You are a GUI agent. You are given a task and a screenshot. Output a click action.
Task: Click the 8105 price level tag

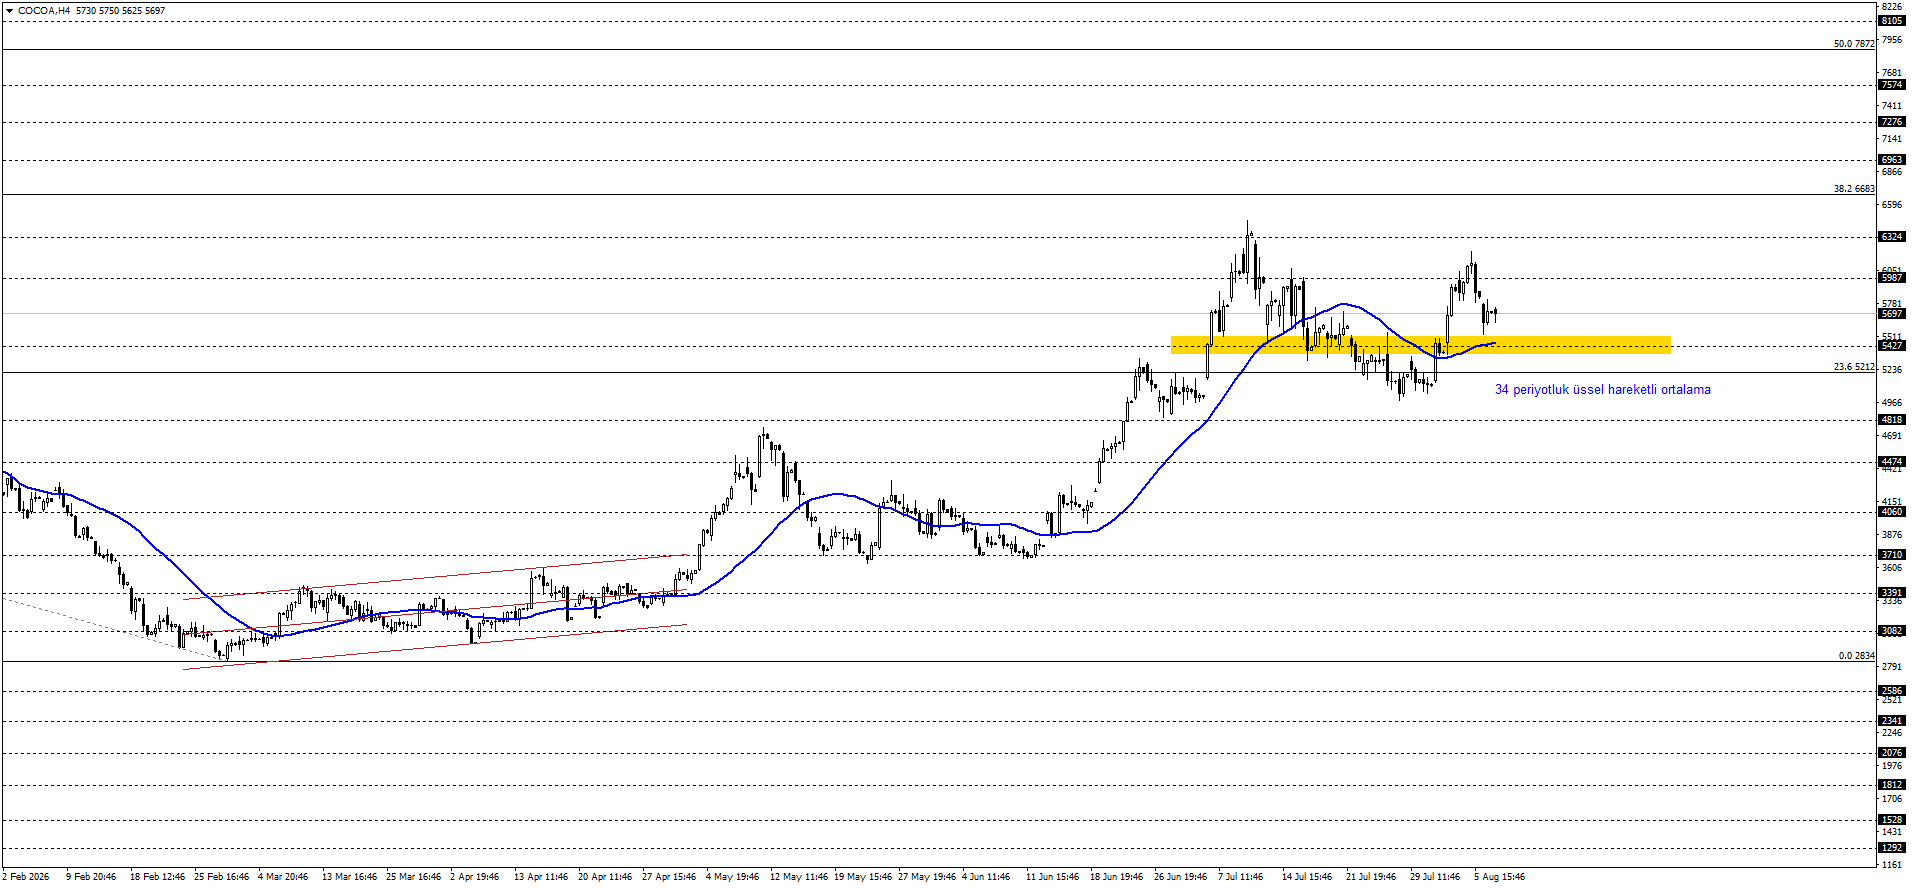click(1892, 21)
